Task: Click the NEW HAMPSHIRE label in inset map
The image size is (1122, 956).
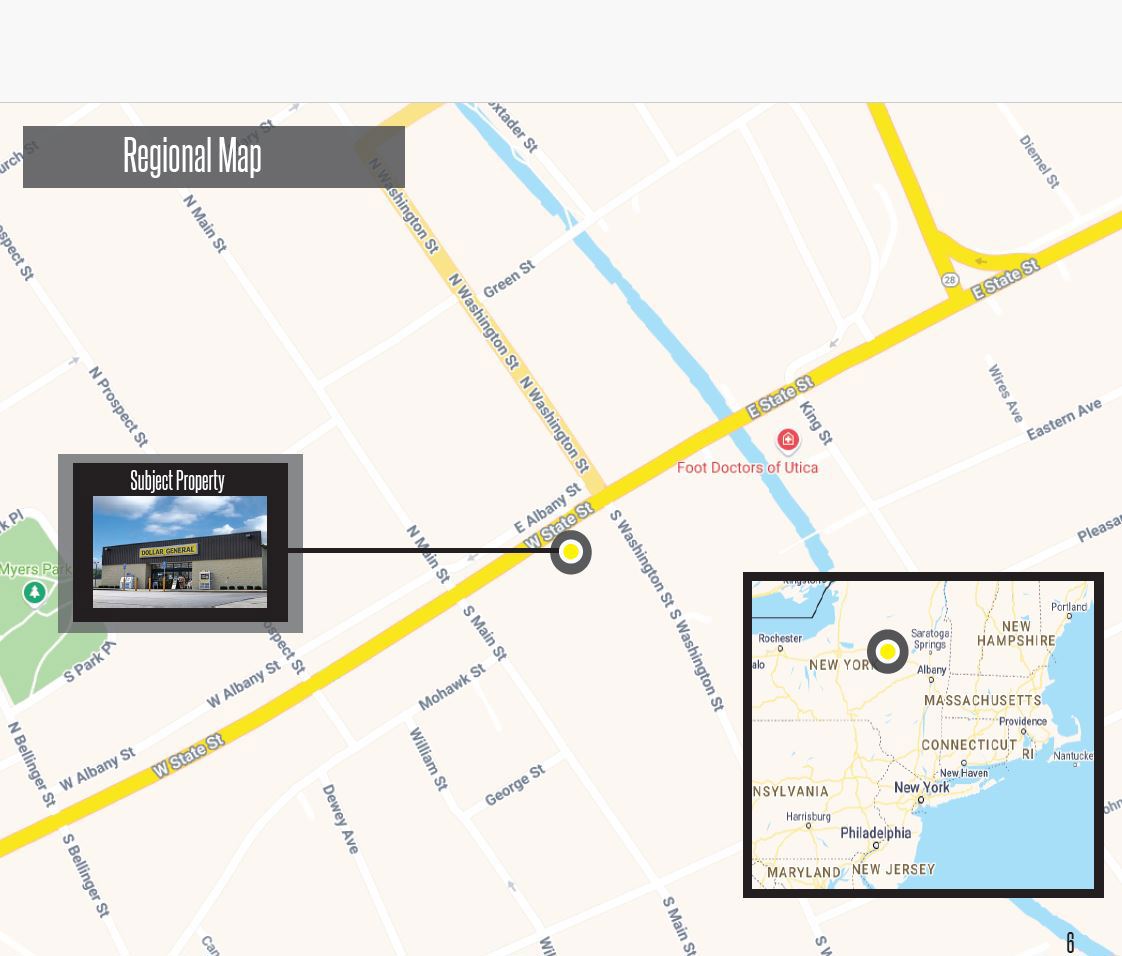Action: [1016, 633]
